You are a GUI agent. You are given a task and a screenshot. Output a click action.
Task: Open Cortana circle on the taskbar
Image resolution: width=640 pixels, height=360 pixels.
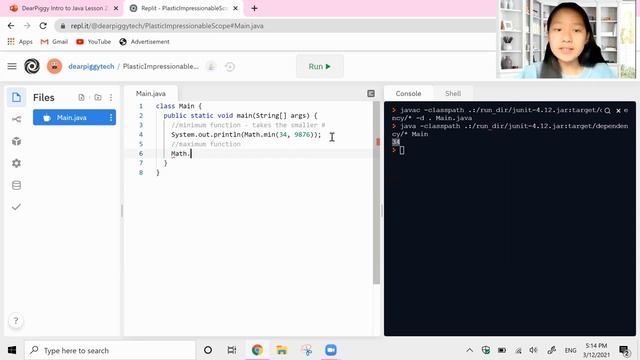(x=208, y=350)
